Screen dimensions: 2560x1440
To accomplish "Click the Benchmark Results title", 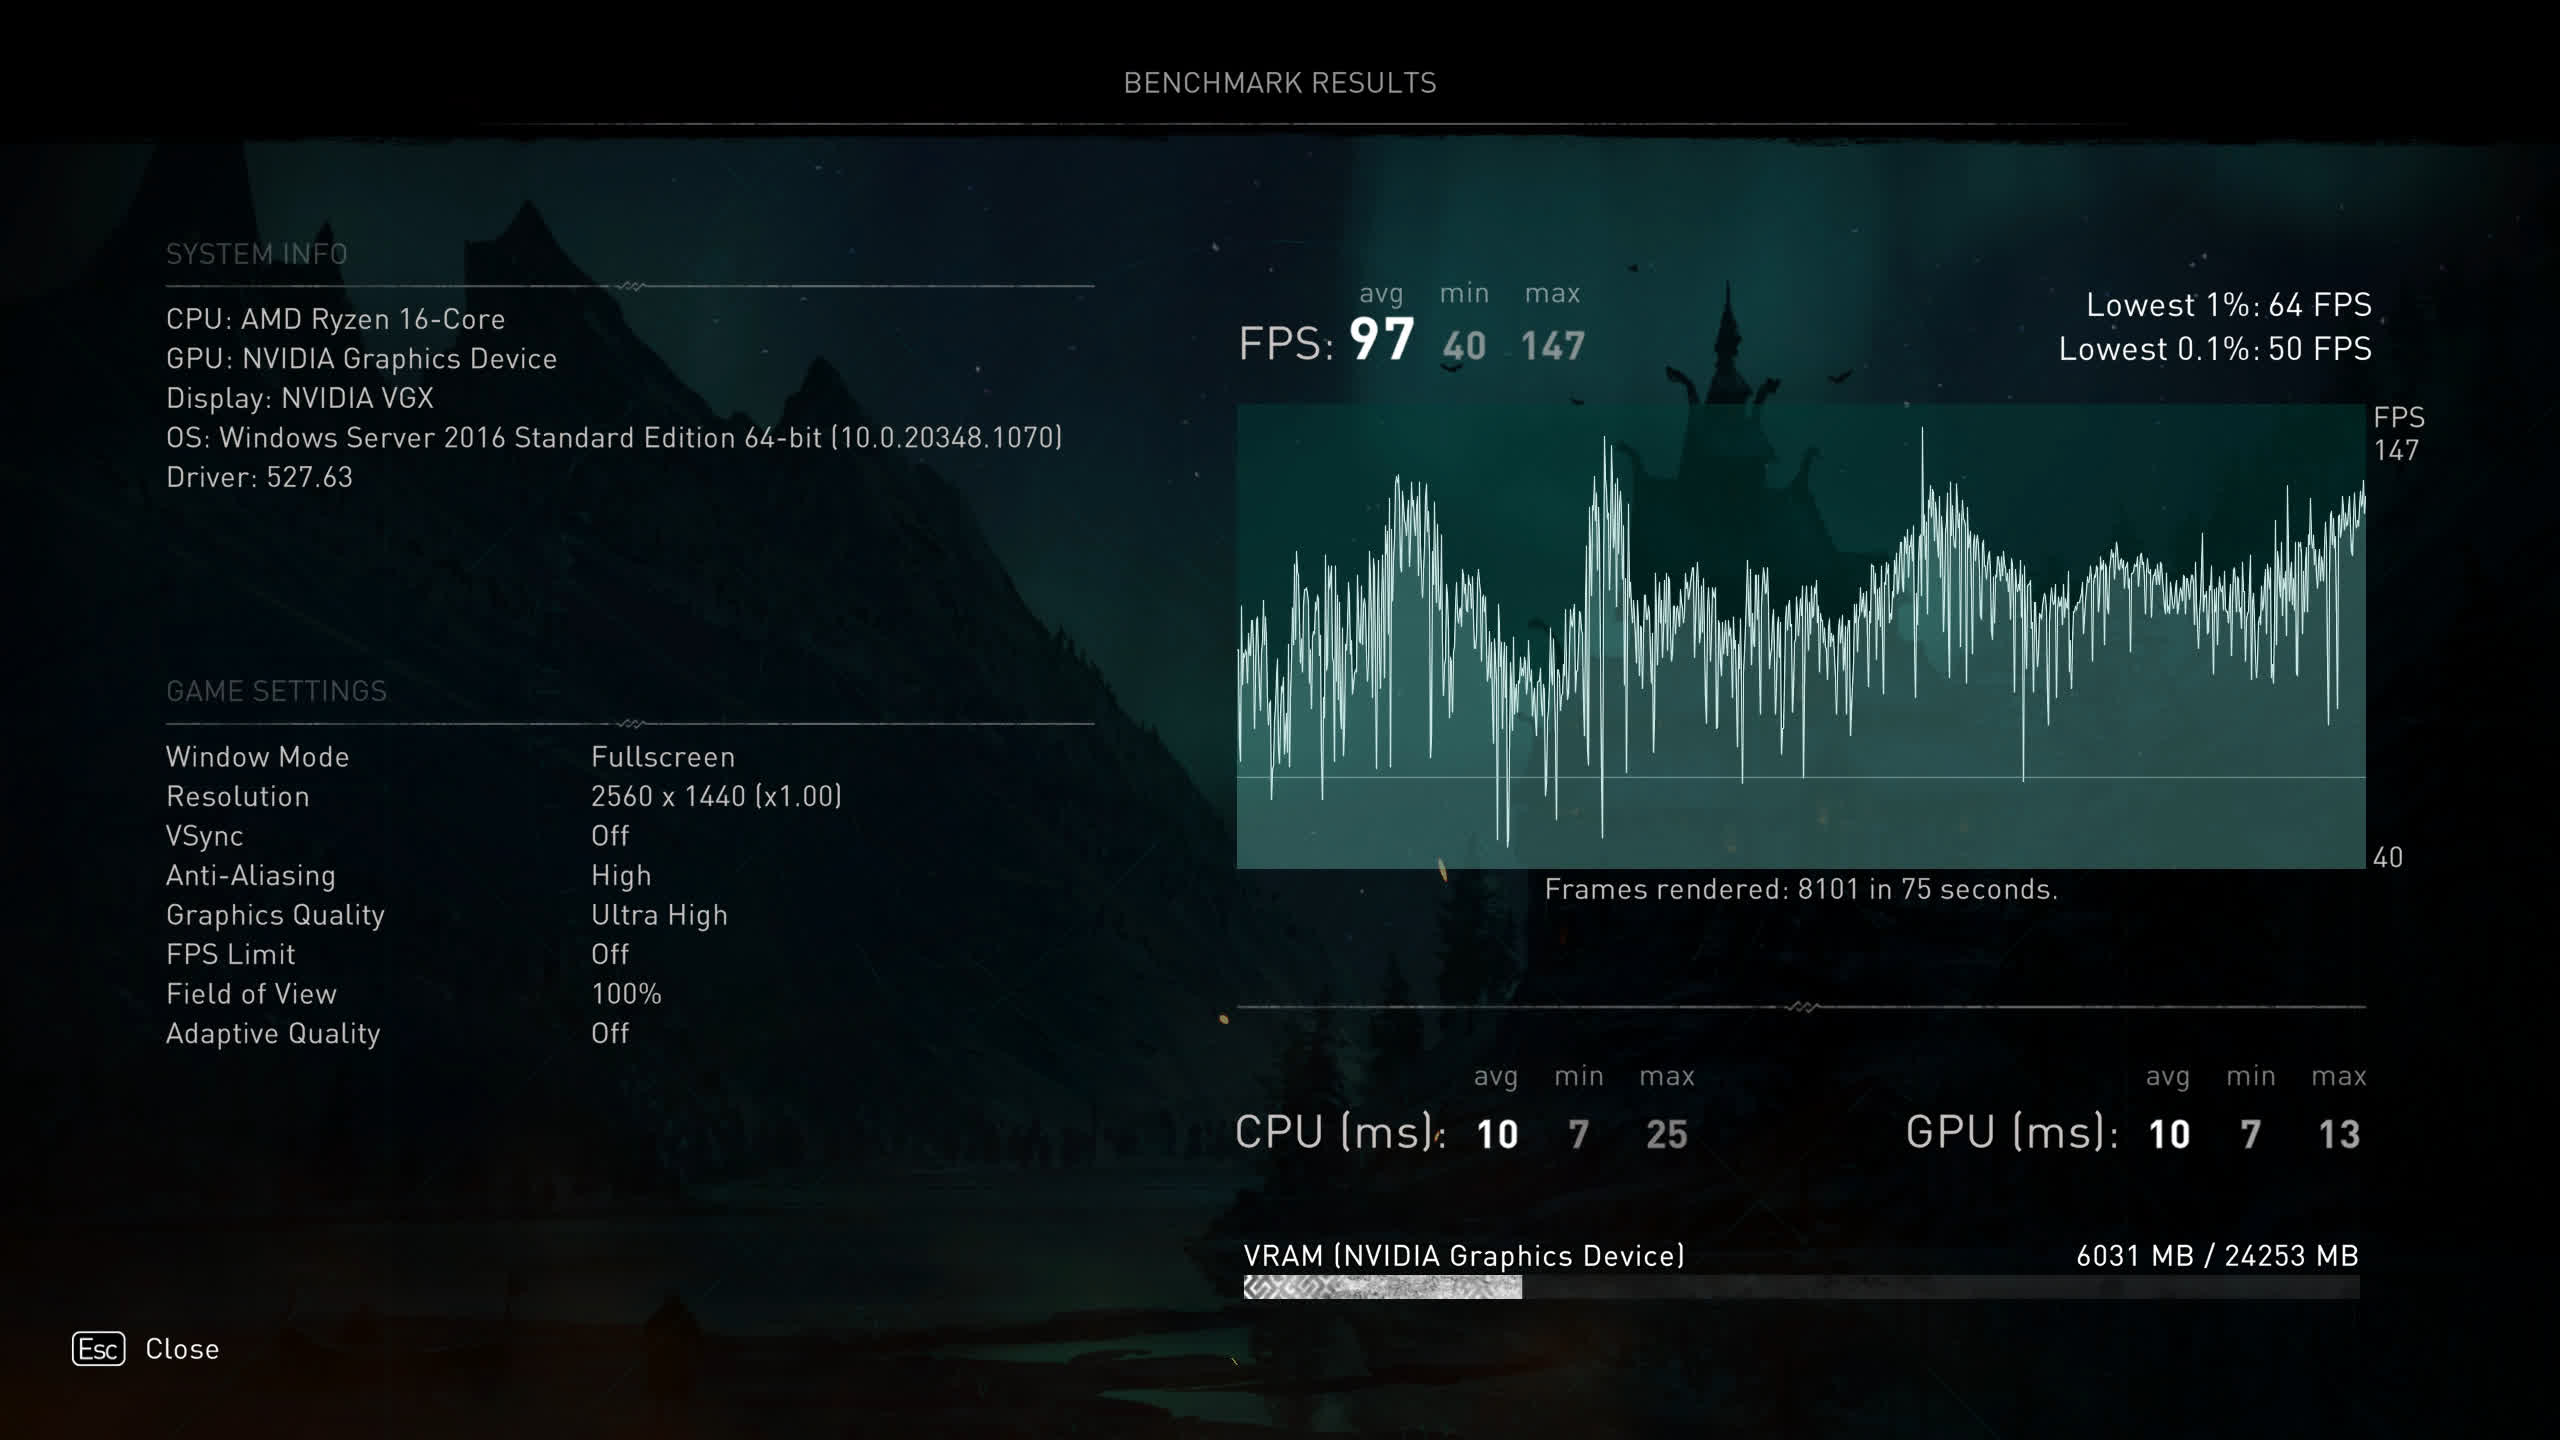I will 1279,83.
